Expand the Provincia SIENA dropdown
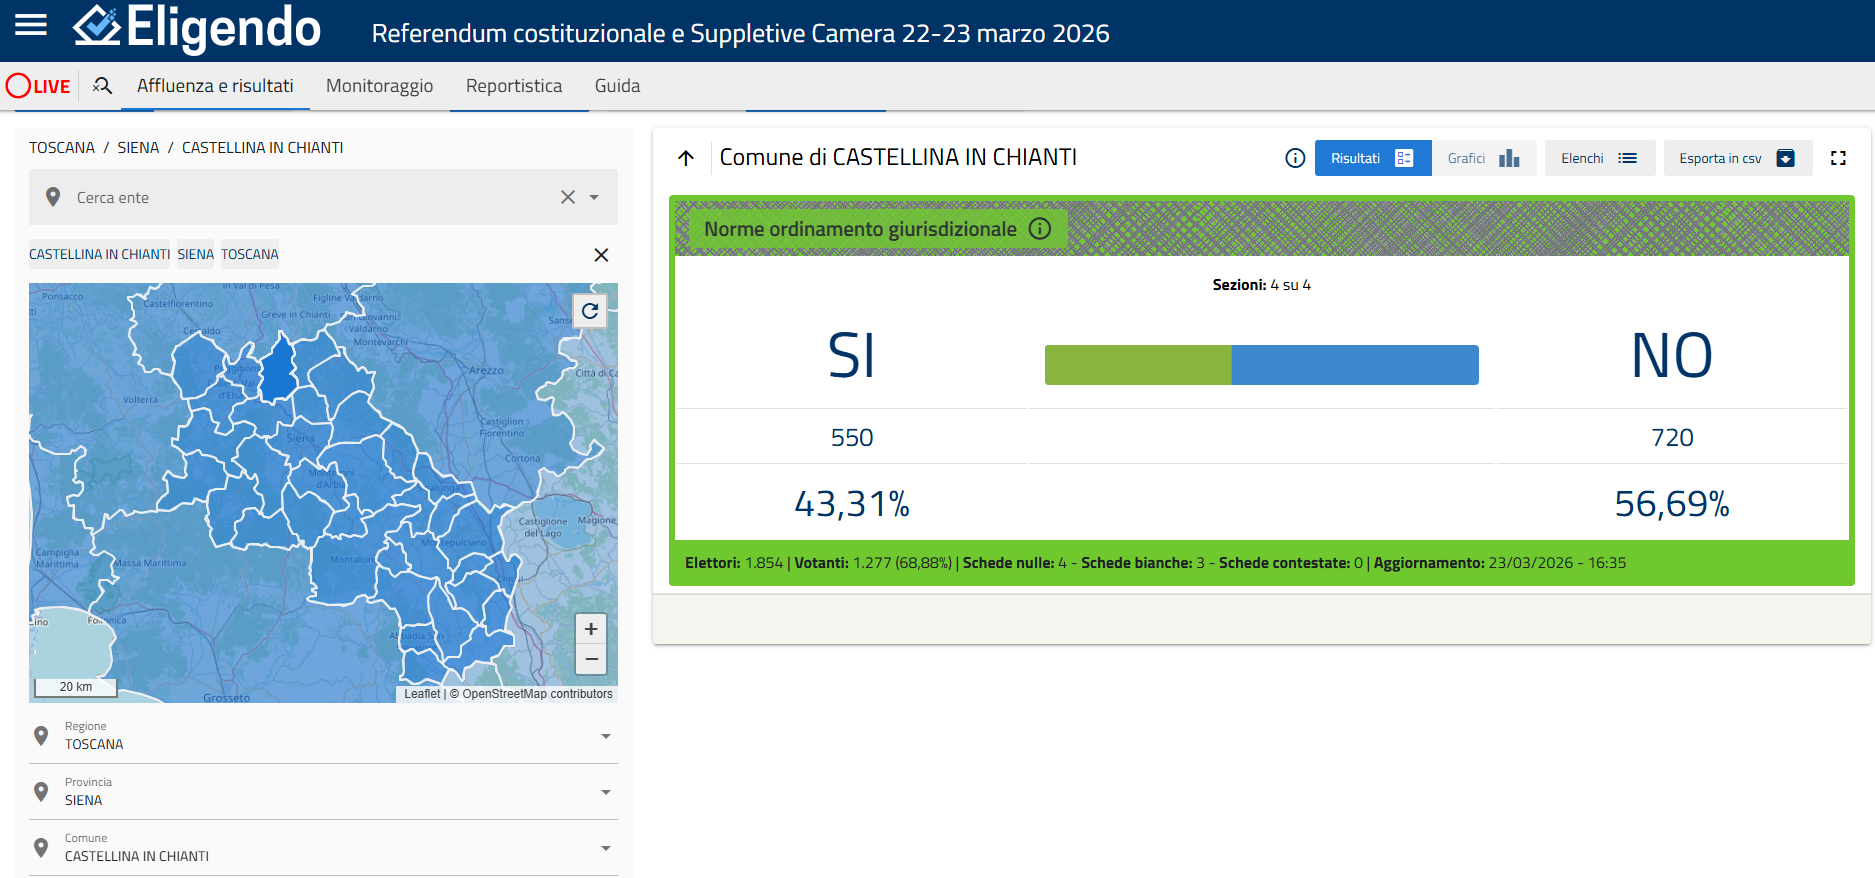Image resolution: width=1875 pixels, height=878 pixels. point(605,792)
